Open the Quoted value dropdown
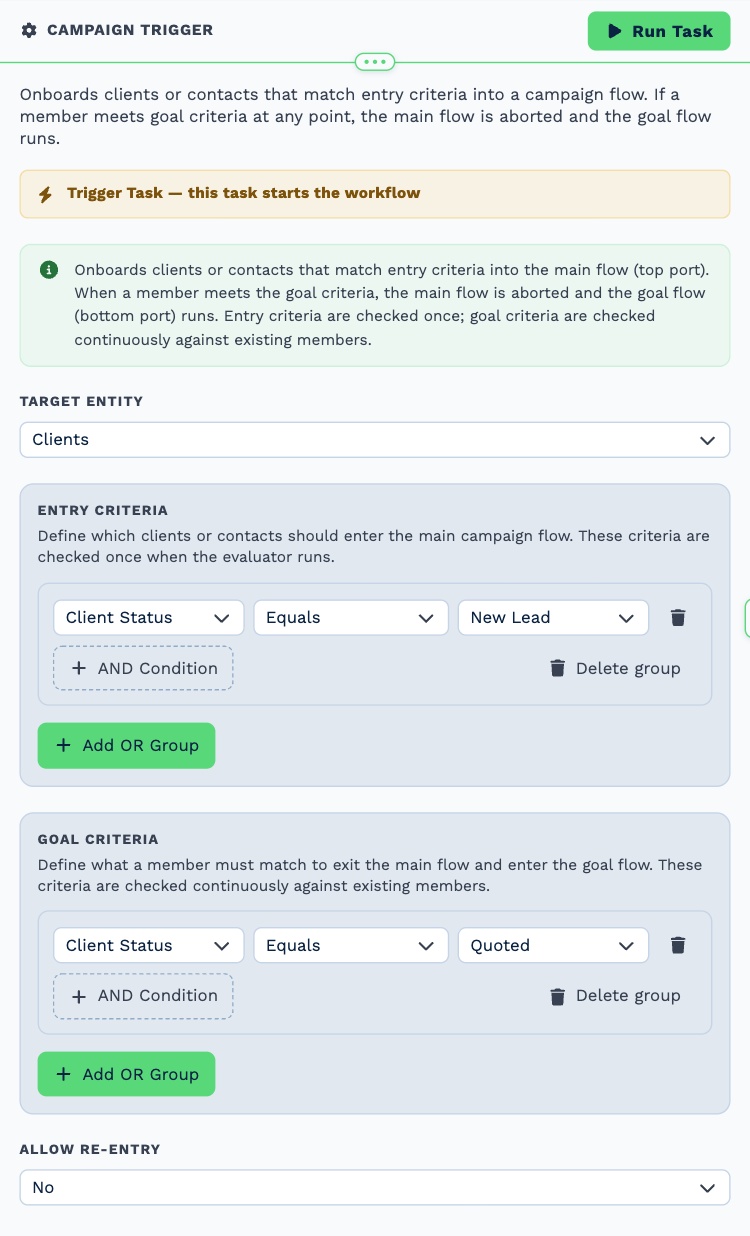Image resolution: width=750 pixels, height=1236 pixels. click(x=553, y=946)
